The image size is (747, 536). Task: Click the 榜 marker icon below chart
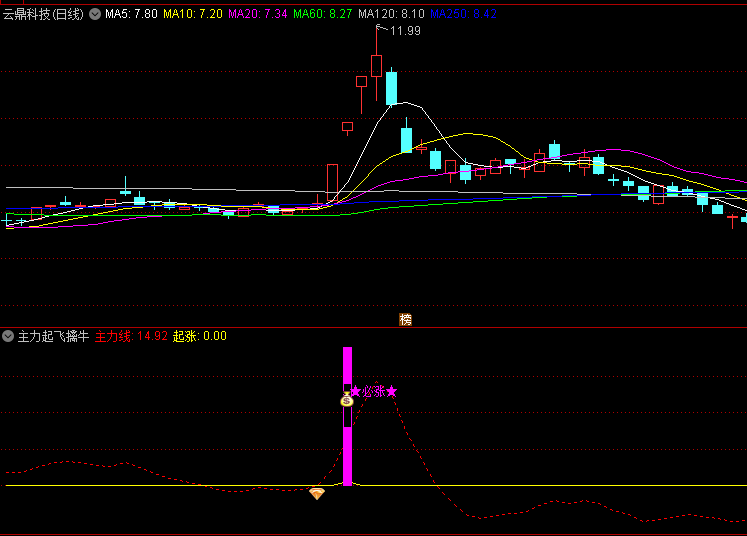click(x=405, y=320)
